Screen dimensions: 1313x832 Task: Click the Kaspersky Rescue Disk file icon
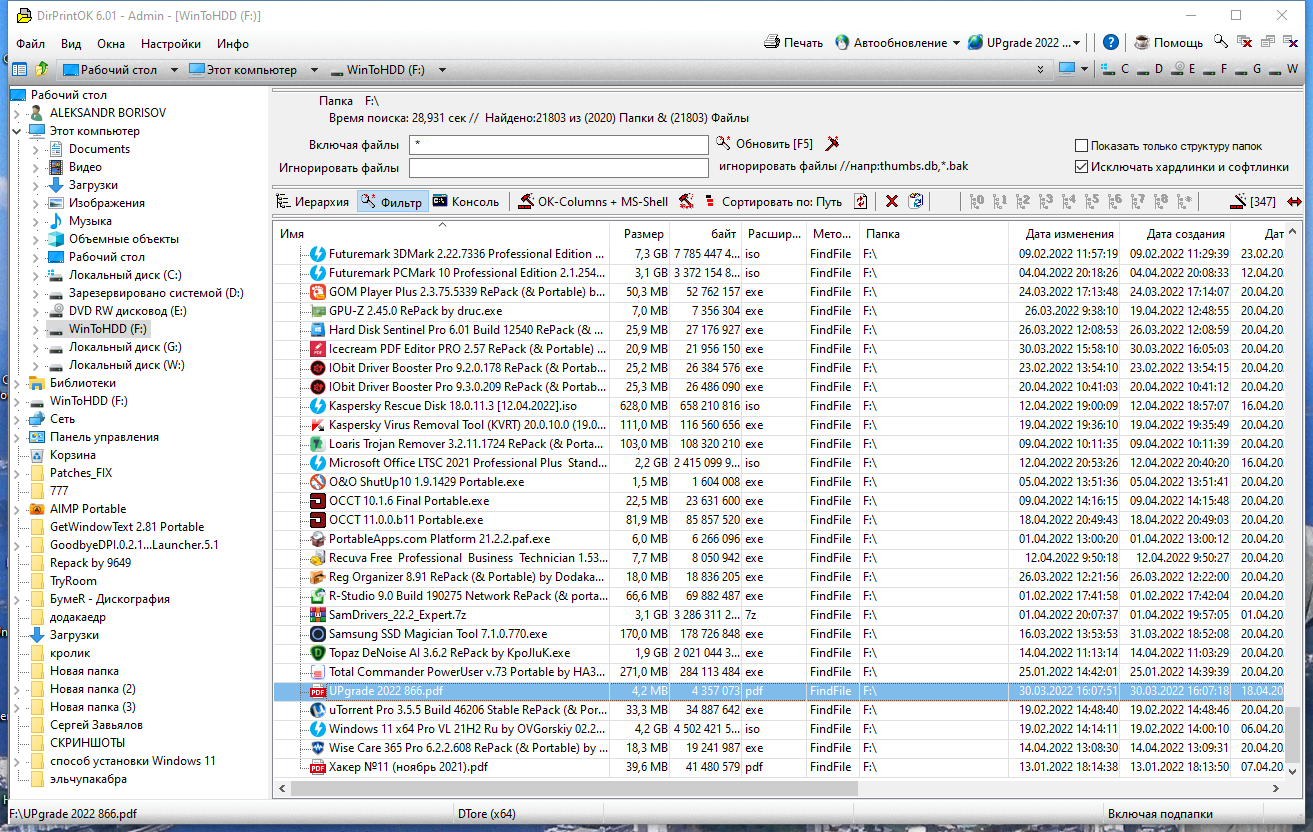tap(318, 406)
